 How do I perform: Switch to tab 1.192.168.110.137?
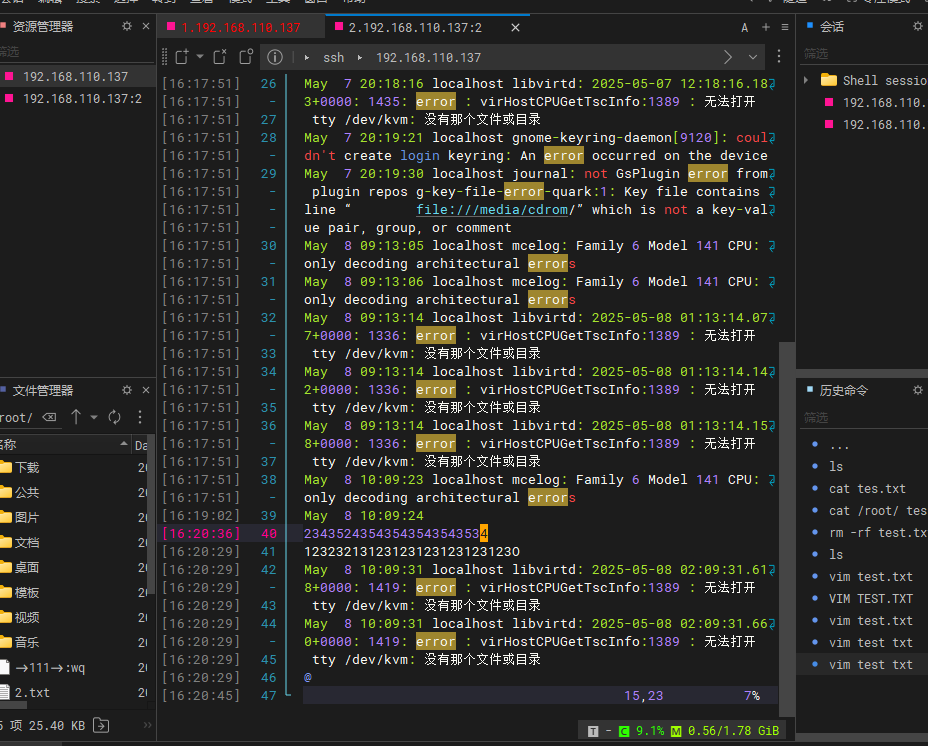tap(241, 28)
